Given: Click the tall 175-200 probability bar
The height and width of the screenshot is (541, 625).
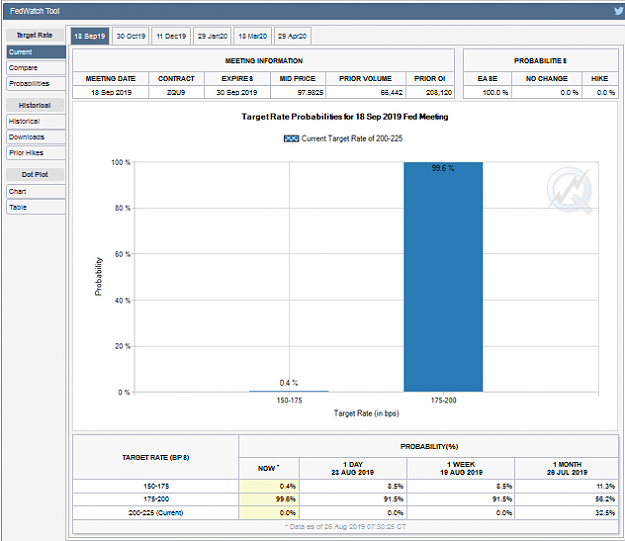Looking at the screenshot, I should pyautogui.click(x=443, y=277).
